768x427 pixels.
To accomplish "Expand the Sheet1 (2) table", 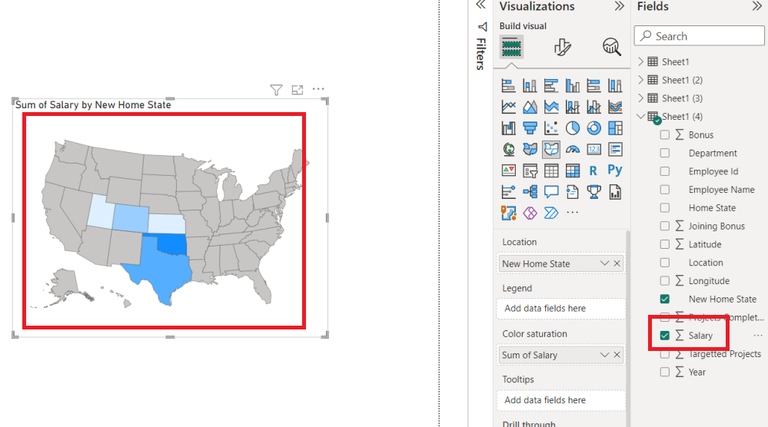I will tap(641, 80).
